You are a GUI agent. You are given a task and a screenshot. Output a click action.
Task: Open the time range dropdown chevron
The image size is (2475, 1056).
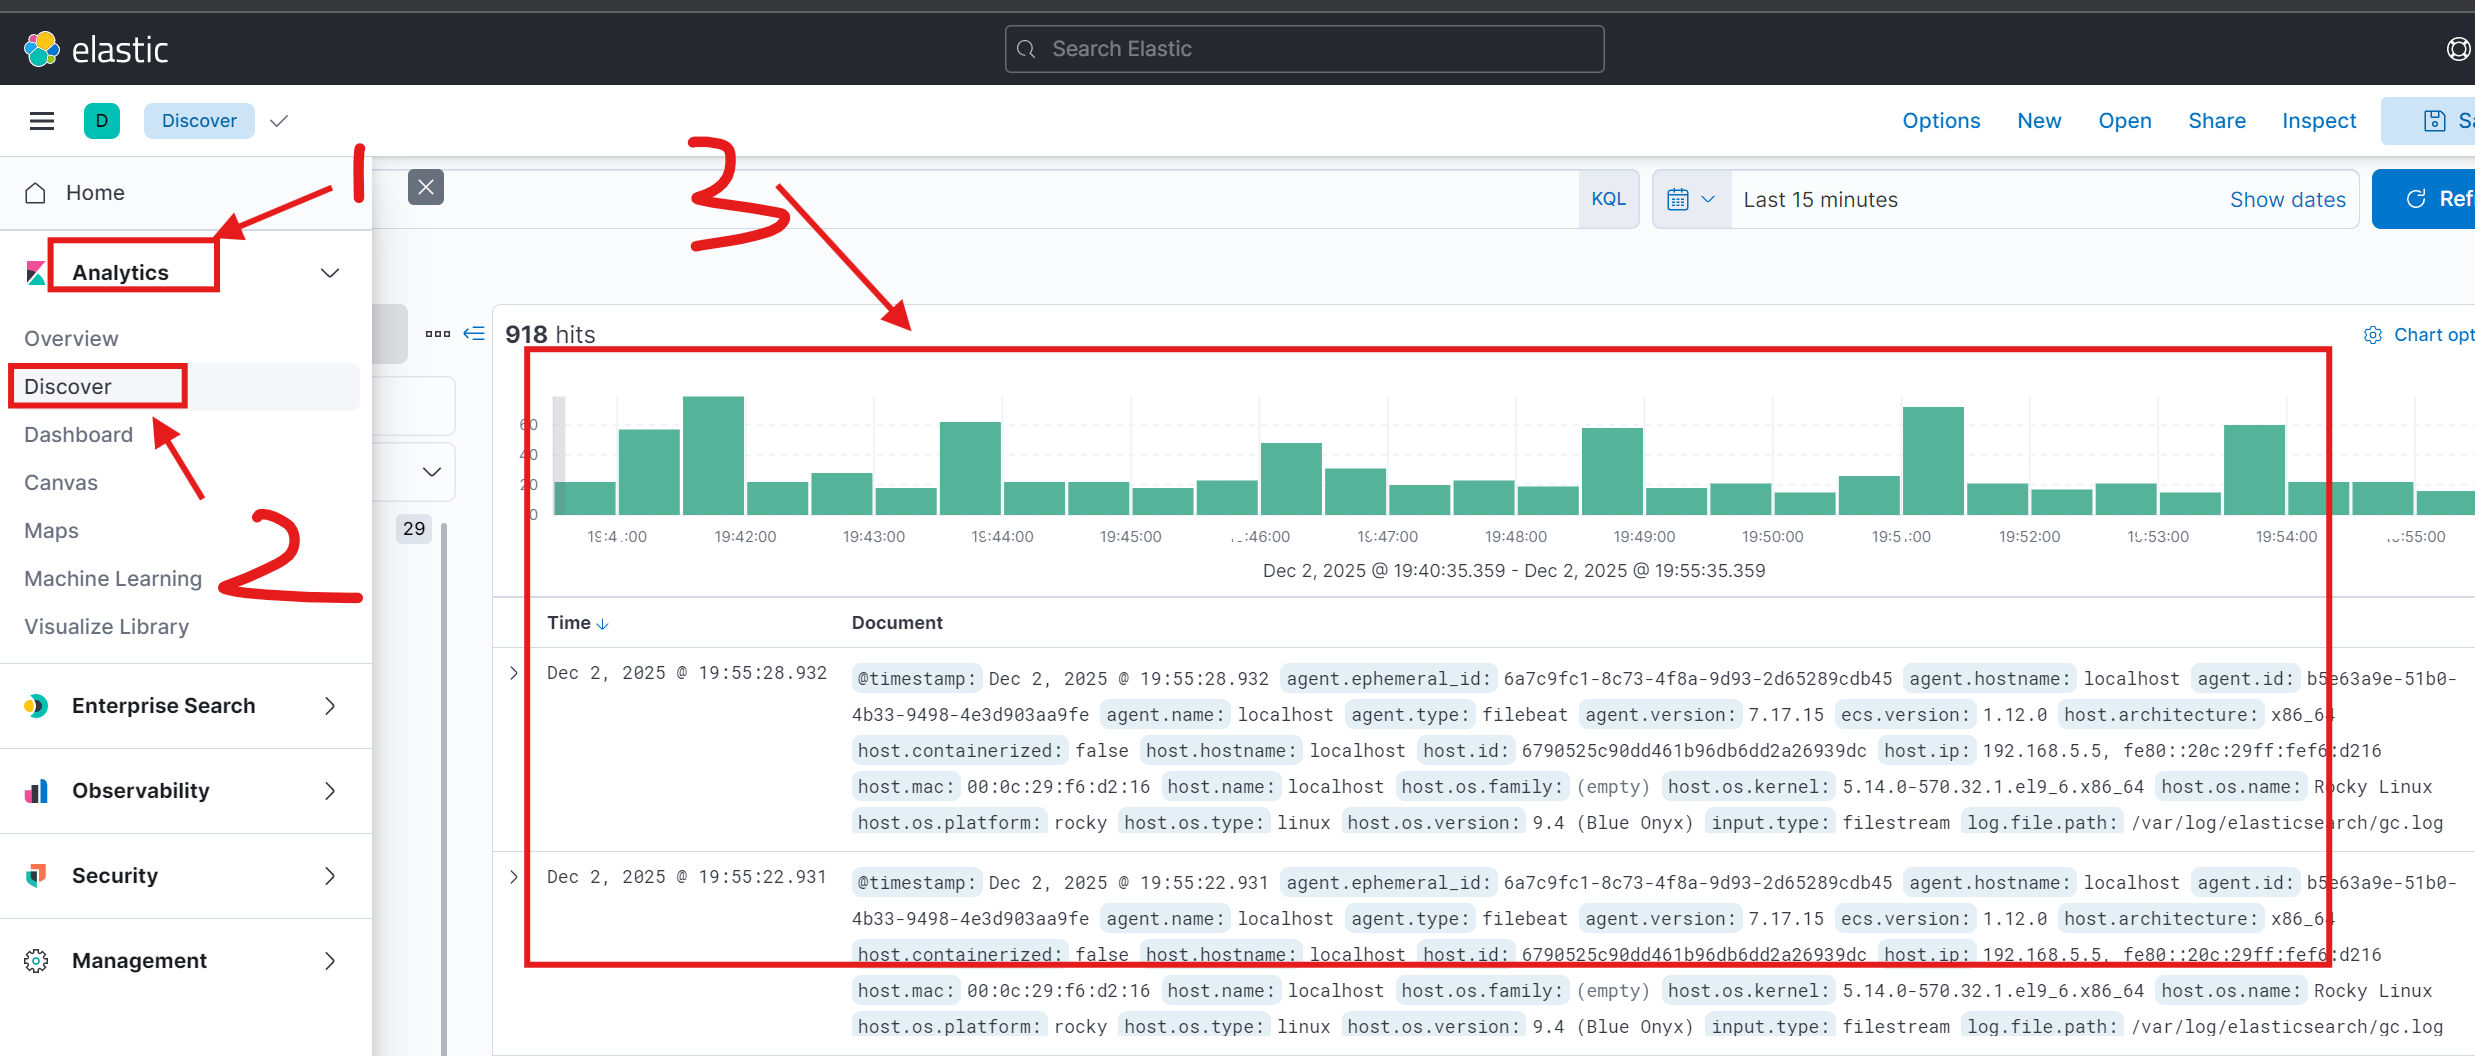click(1708, 198)
